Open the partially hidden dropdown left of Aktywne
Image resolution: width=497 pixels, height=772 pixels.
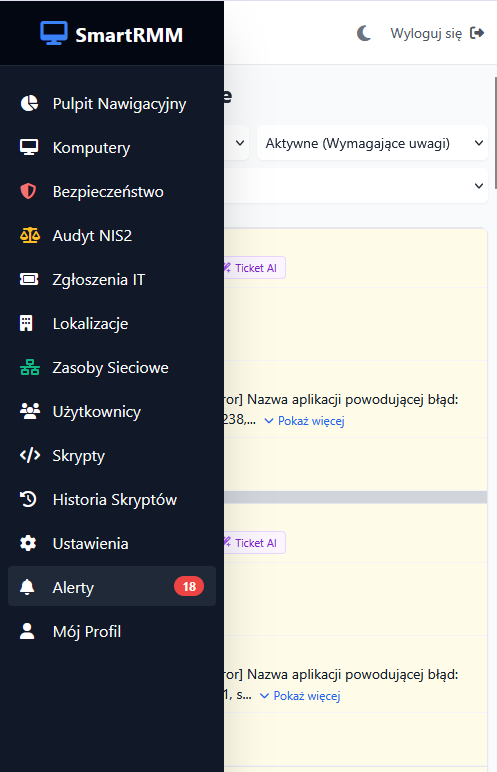[x=236, y=143]
